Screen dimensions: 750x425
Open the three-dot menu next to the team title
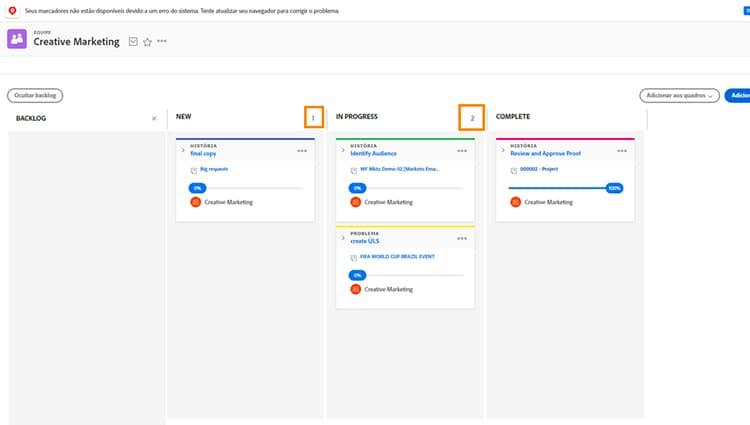pyautogui.click(x=162, y=41)
